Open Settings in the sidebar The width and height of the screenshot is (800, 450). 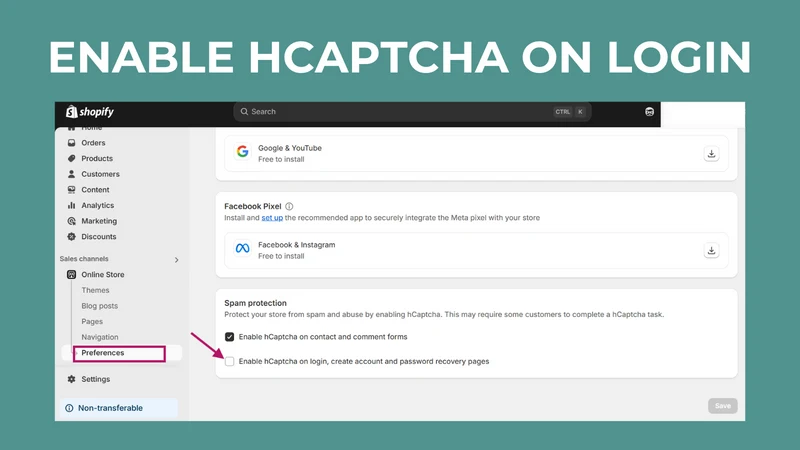pos(96,379)
